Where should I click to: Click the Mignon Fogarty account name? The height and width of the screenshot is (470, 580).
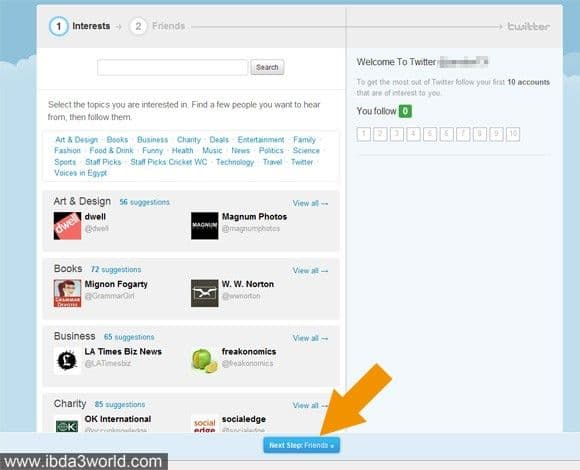pos(116,284)
